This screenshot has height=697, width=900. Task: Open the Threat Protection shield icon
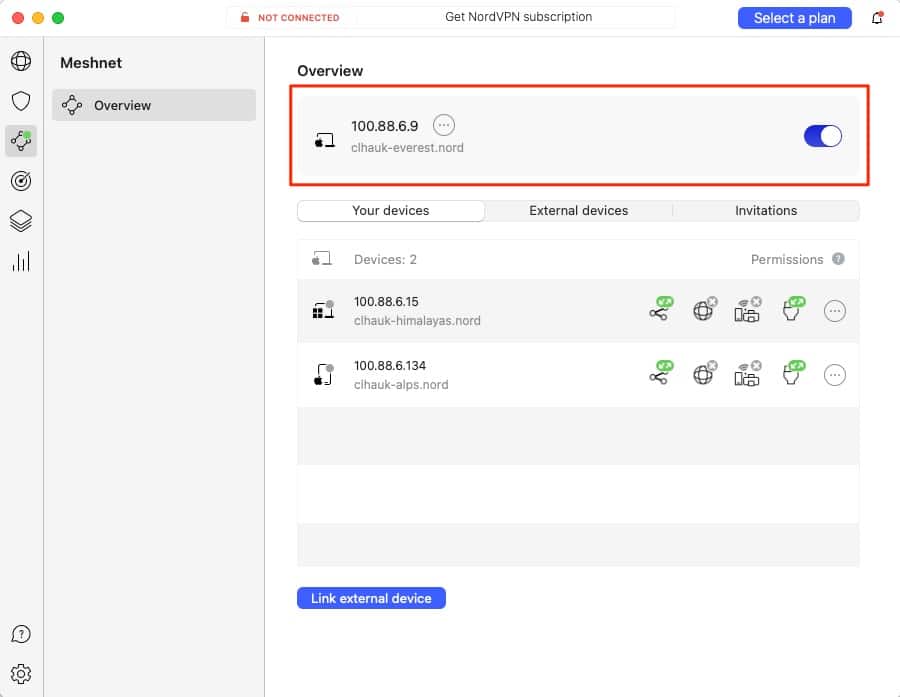coord(21,101)
